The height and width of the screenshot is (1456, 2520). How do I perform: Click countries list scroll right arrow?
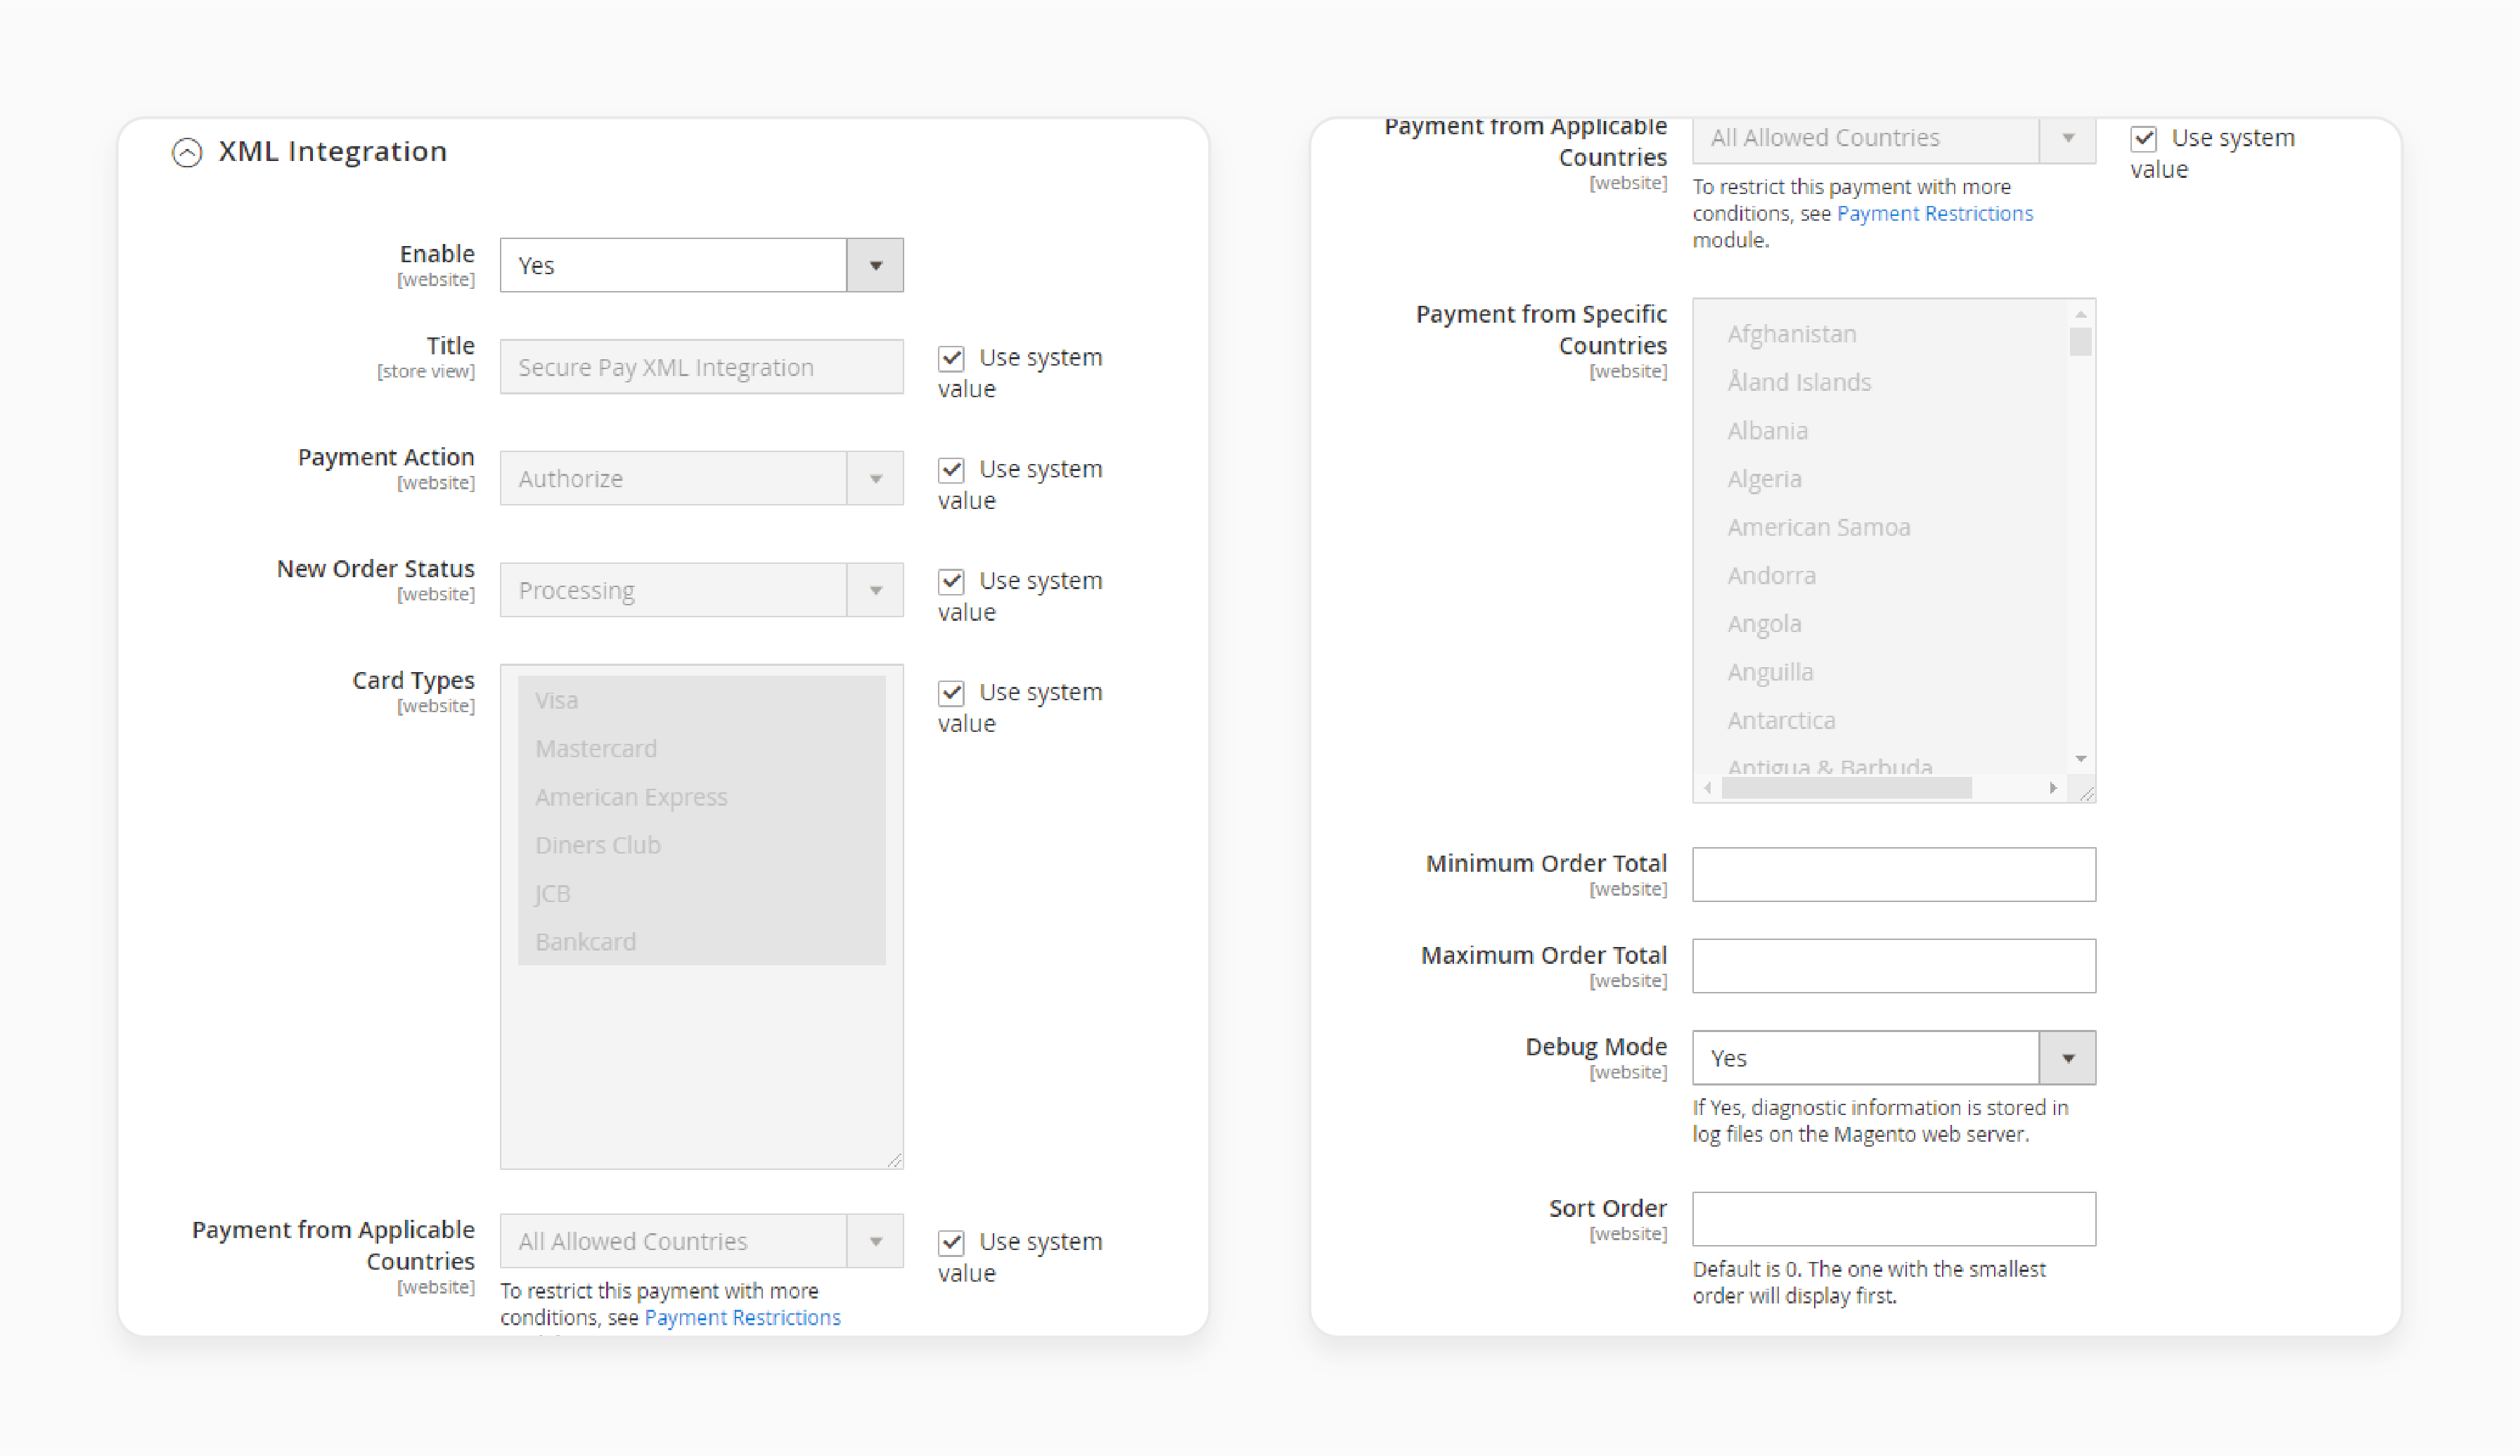[2052, 788]
